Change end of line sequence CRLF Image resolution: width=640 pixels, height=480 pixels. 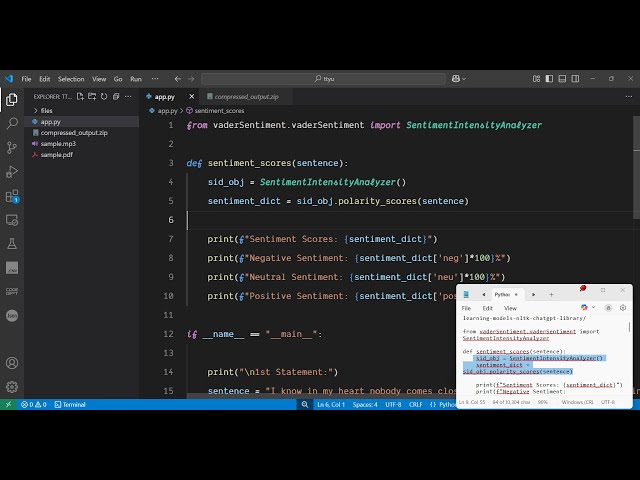point(416,404)
